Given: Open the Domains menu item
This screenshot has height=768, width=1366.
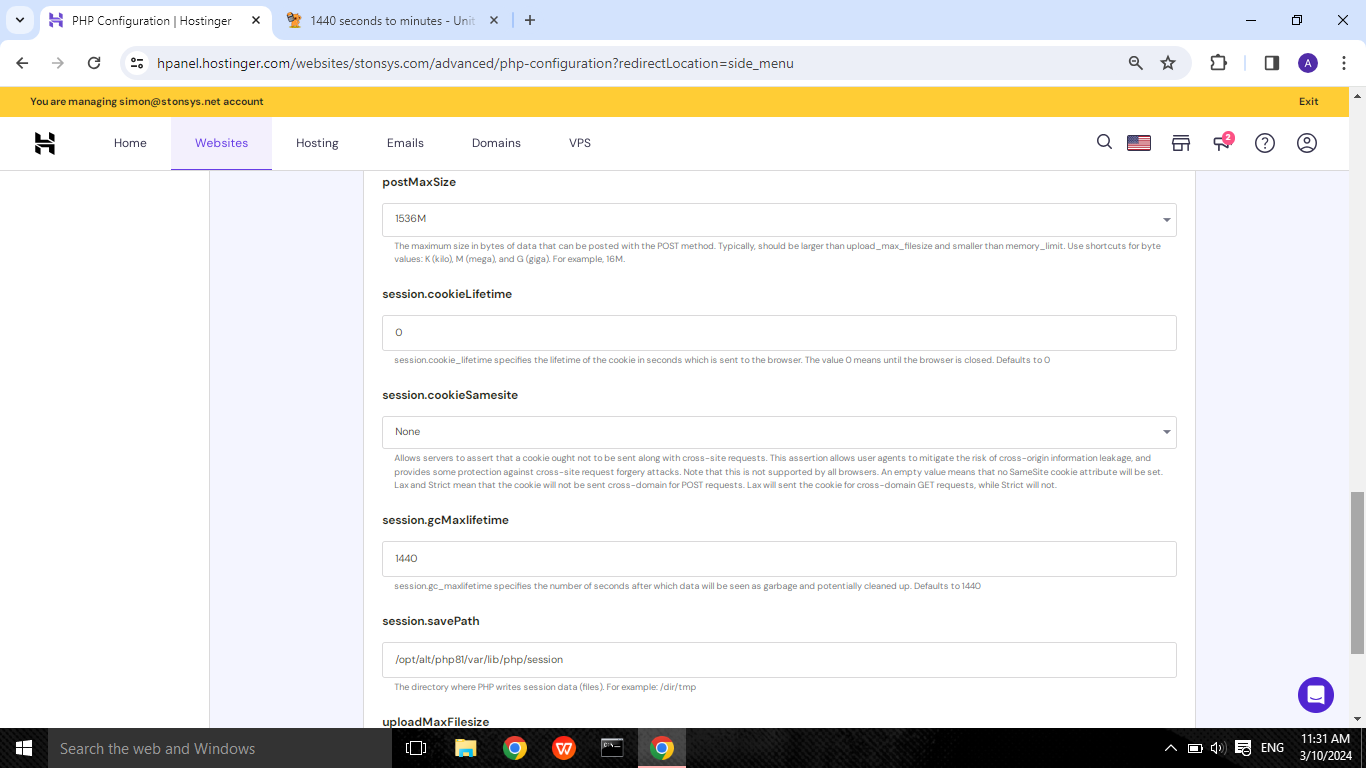Looking at the screenshot, I should [496, 143].
